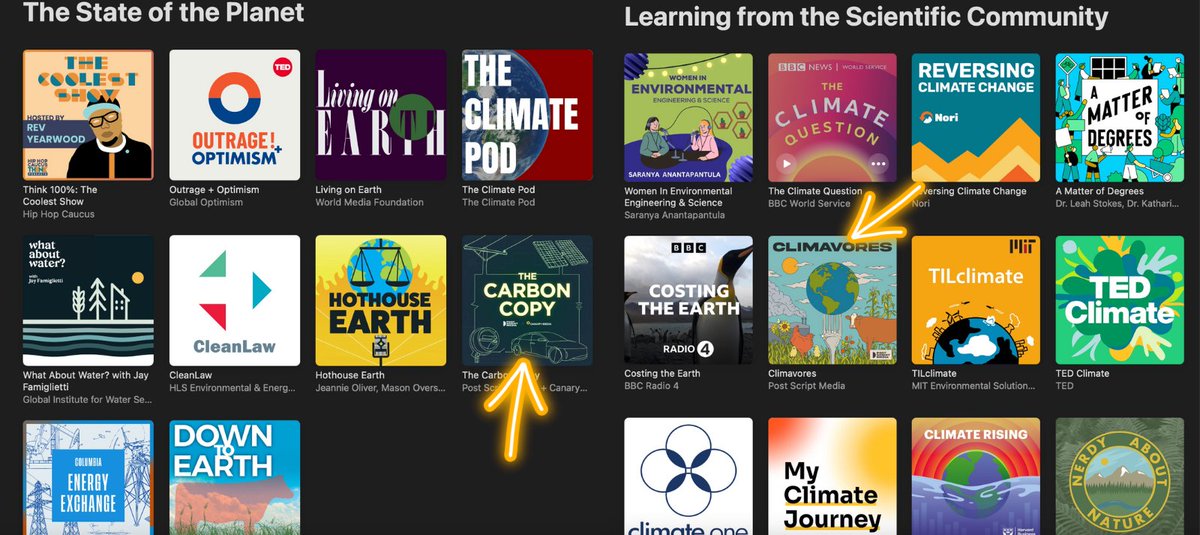1200x535 pixels.
Task: Select the Climate Rising artwork
Action: click(976, 476)
